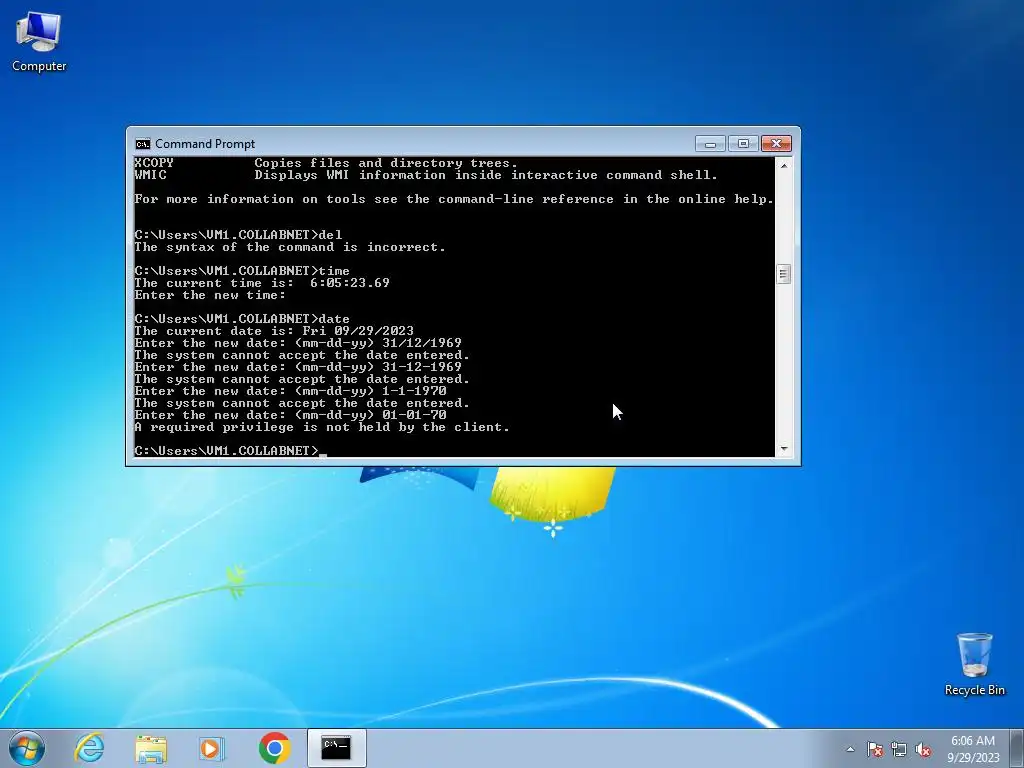Show hidden tray icons arrow
Screen dimensions: 1024x768
850,749
